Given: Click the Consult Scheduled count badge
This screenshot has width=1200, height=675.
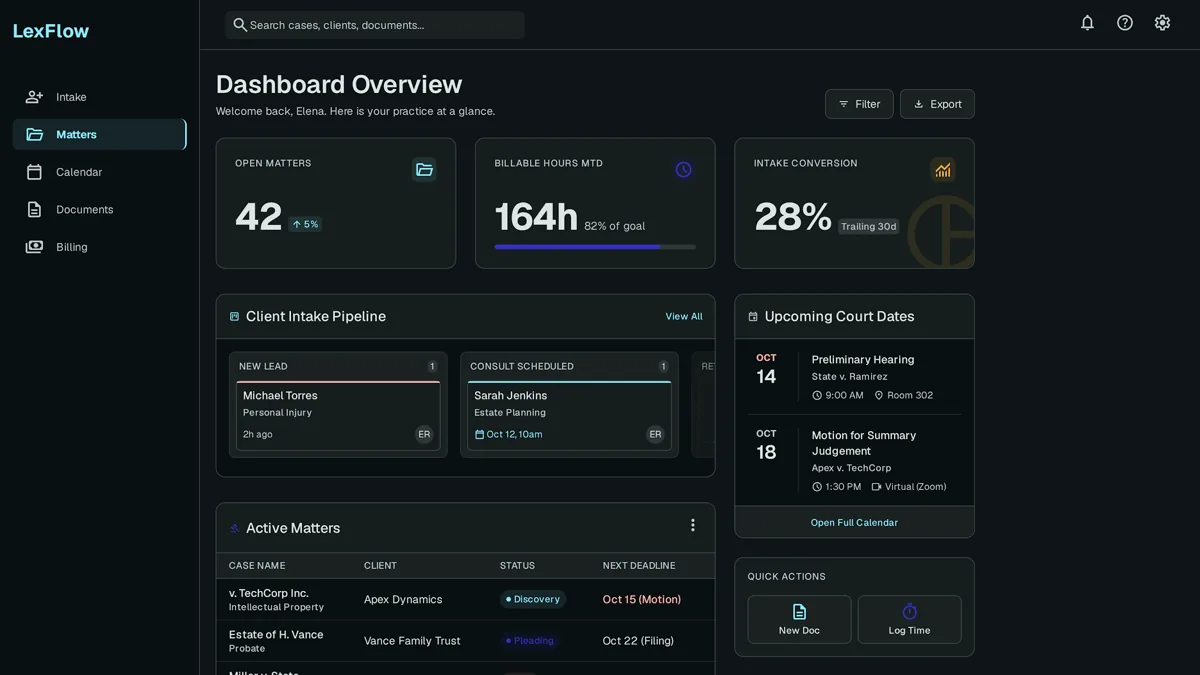Looking at the screenshot, I should tap(663, 367).
